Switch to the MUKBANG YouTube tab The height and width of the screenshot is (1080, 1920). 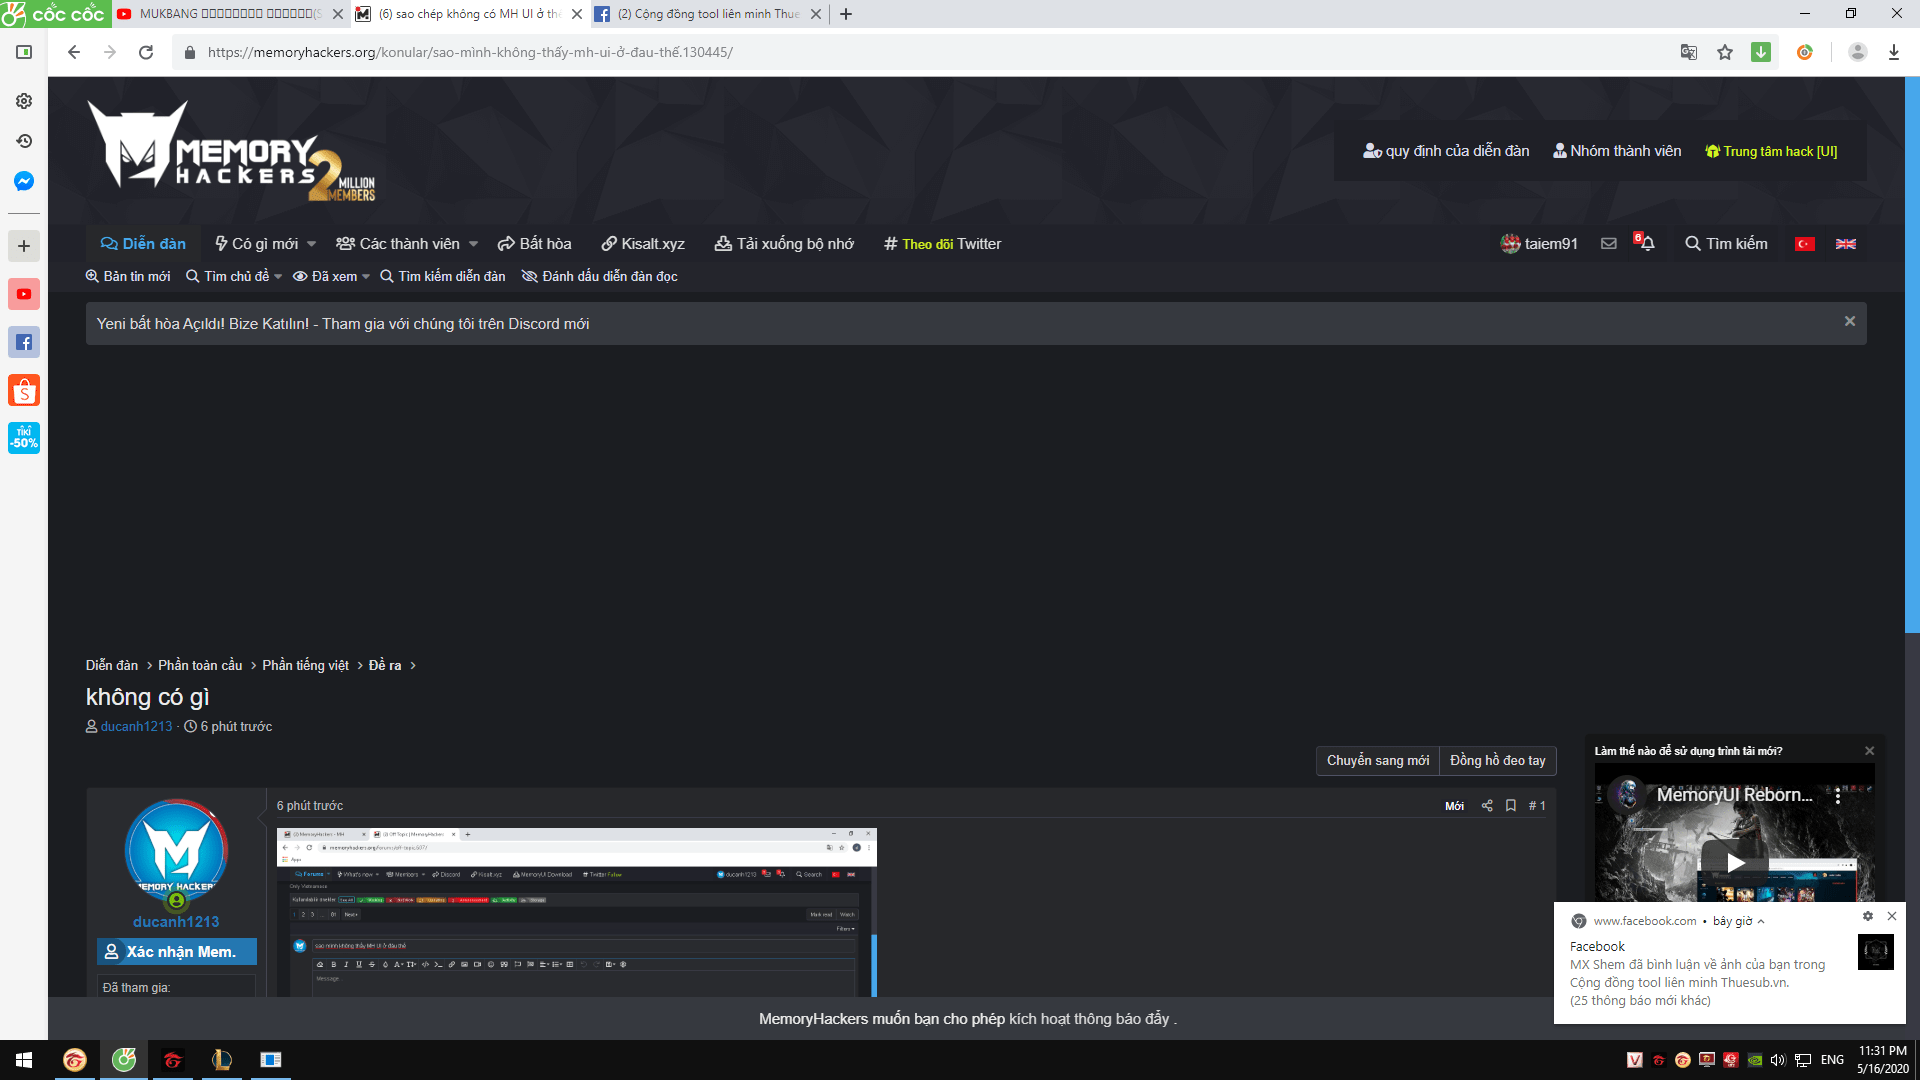229,14
